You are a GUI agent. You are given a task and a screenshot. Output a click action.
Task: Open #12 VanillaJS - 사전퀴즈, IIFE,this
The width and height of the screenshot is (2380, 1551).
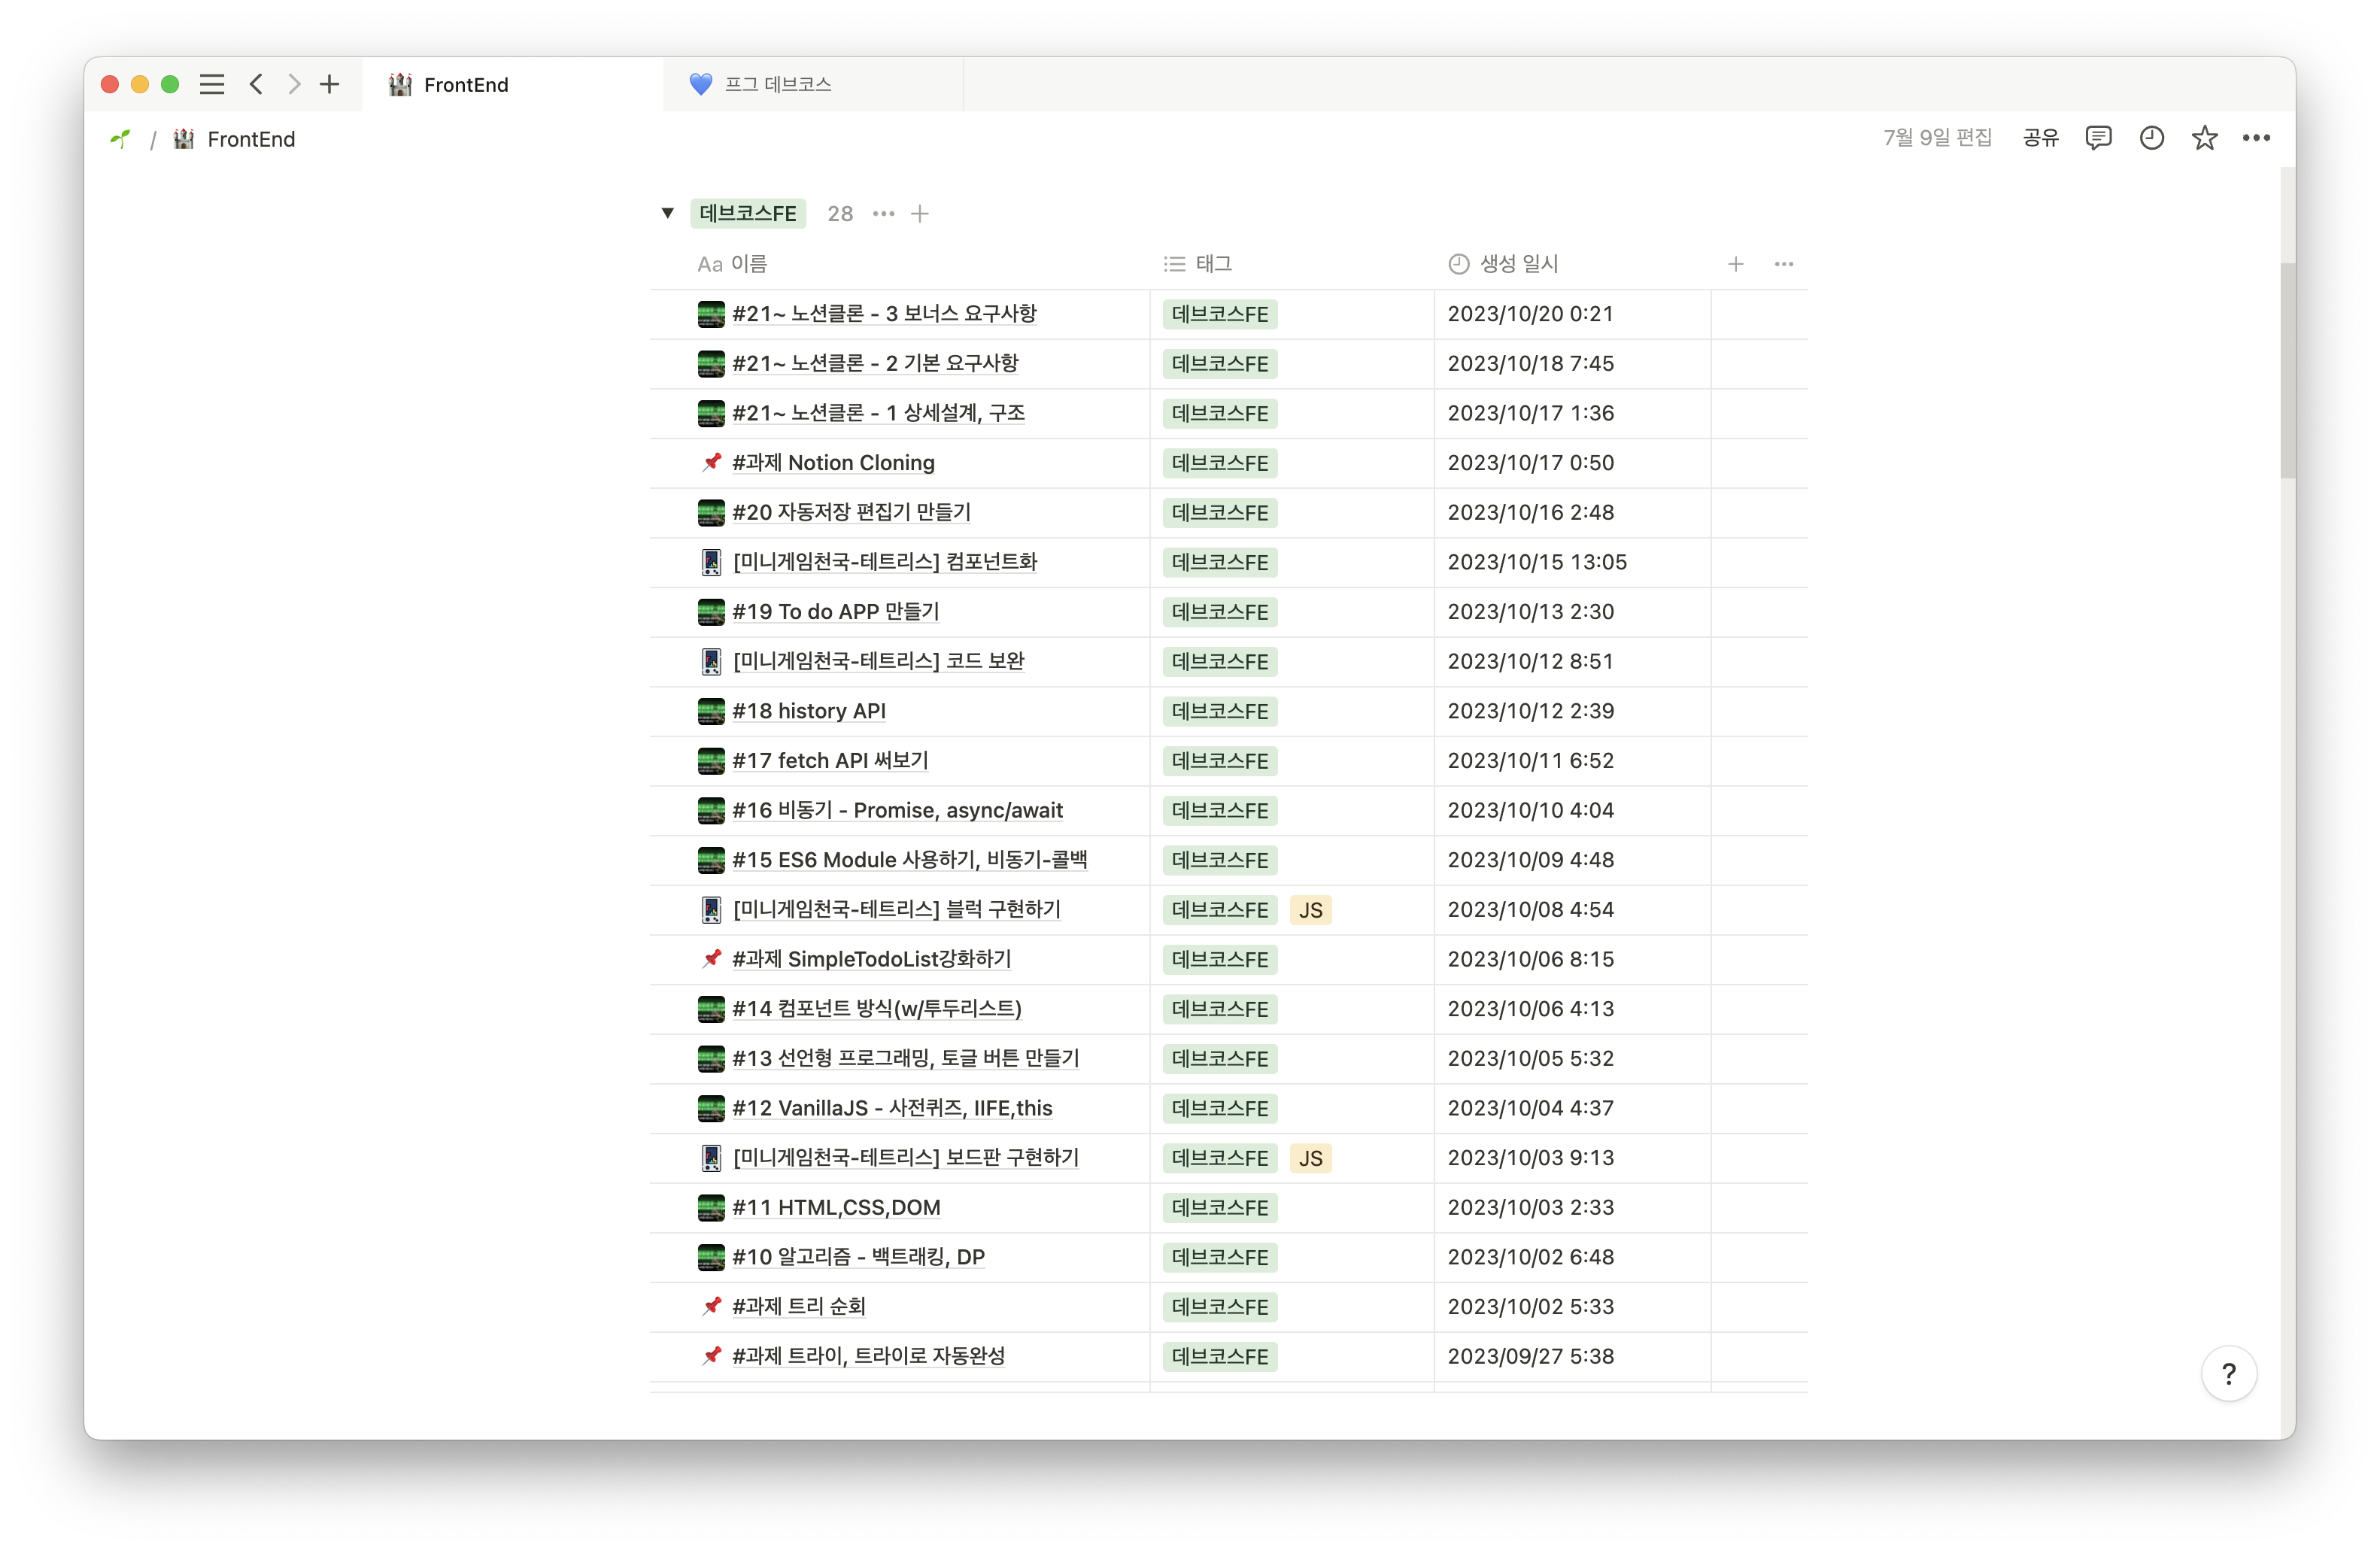point(892,1108)
